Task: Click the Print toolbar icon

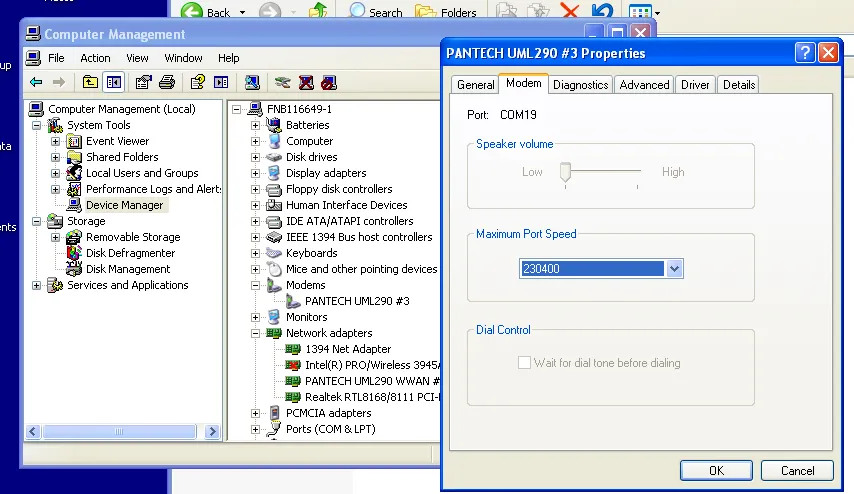Action: (167, 82)
